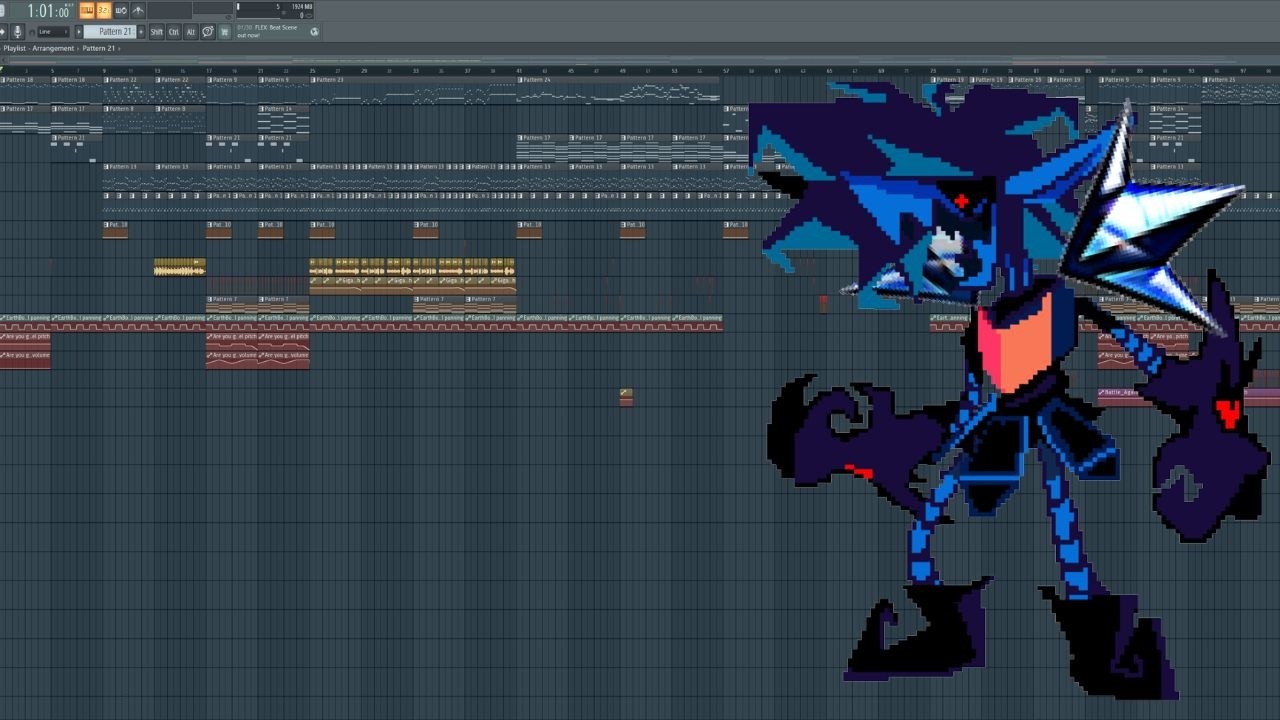Click the '1924 MB' memory readout
The height and width of the screenshot is (720, 1280).
(x=302, y=6)
